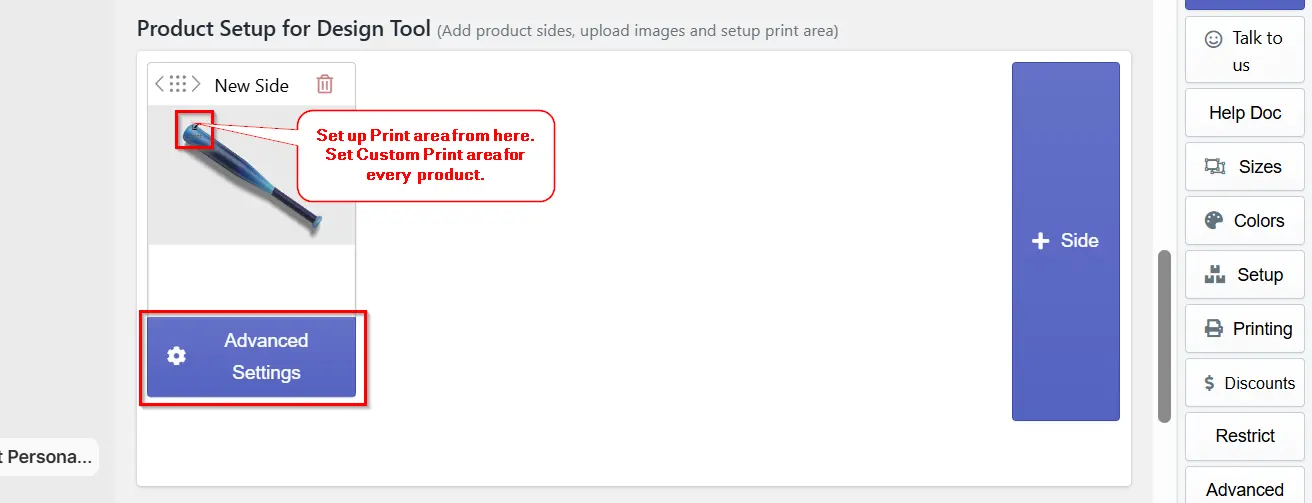The image size is (1312, 503).
Task: Click the Discounts dollar icon
Action: [x=1210, y=383]
